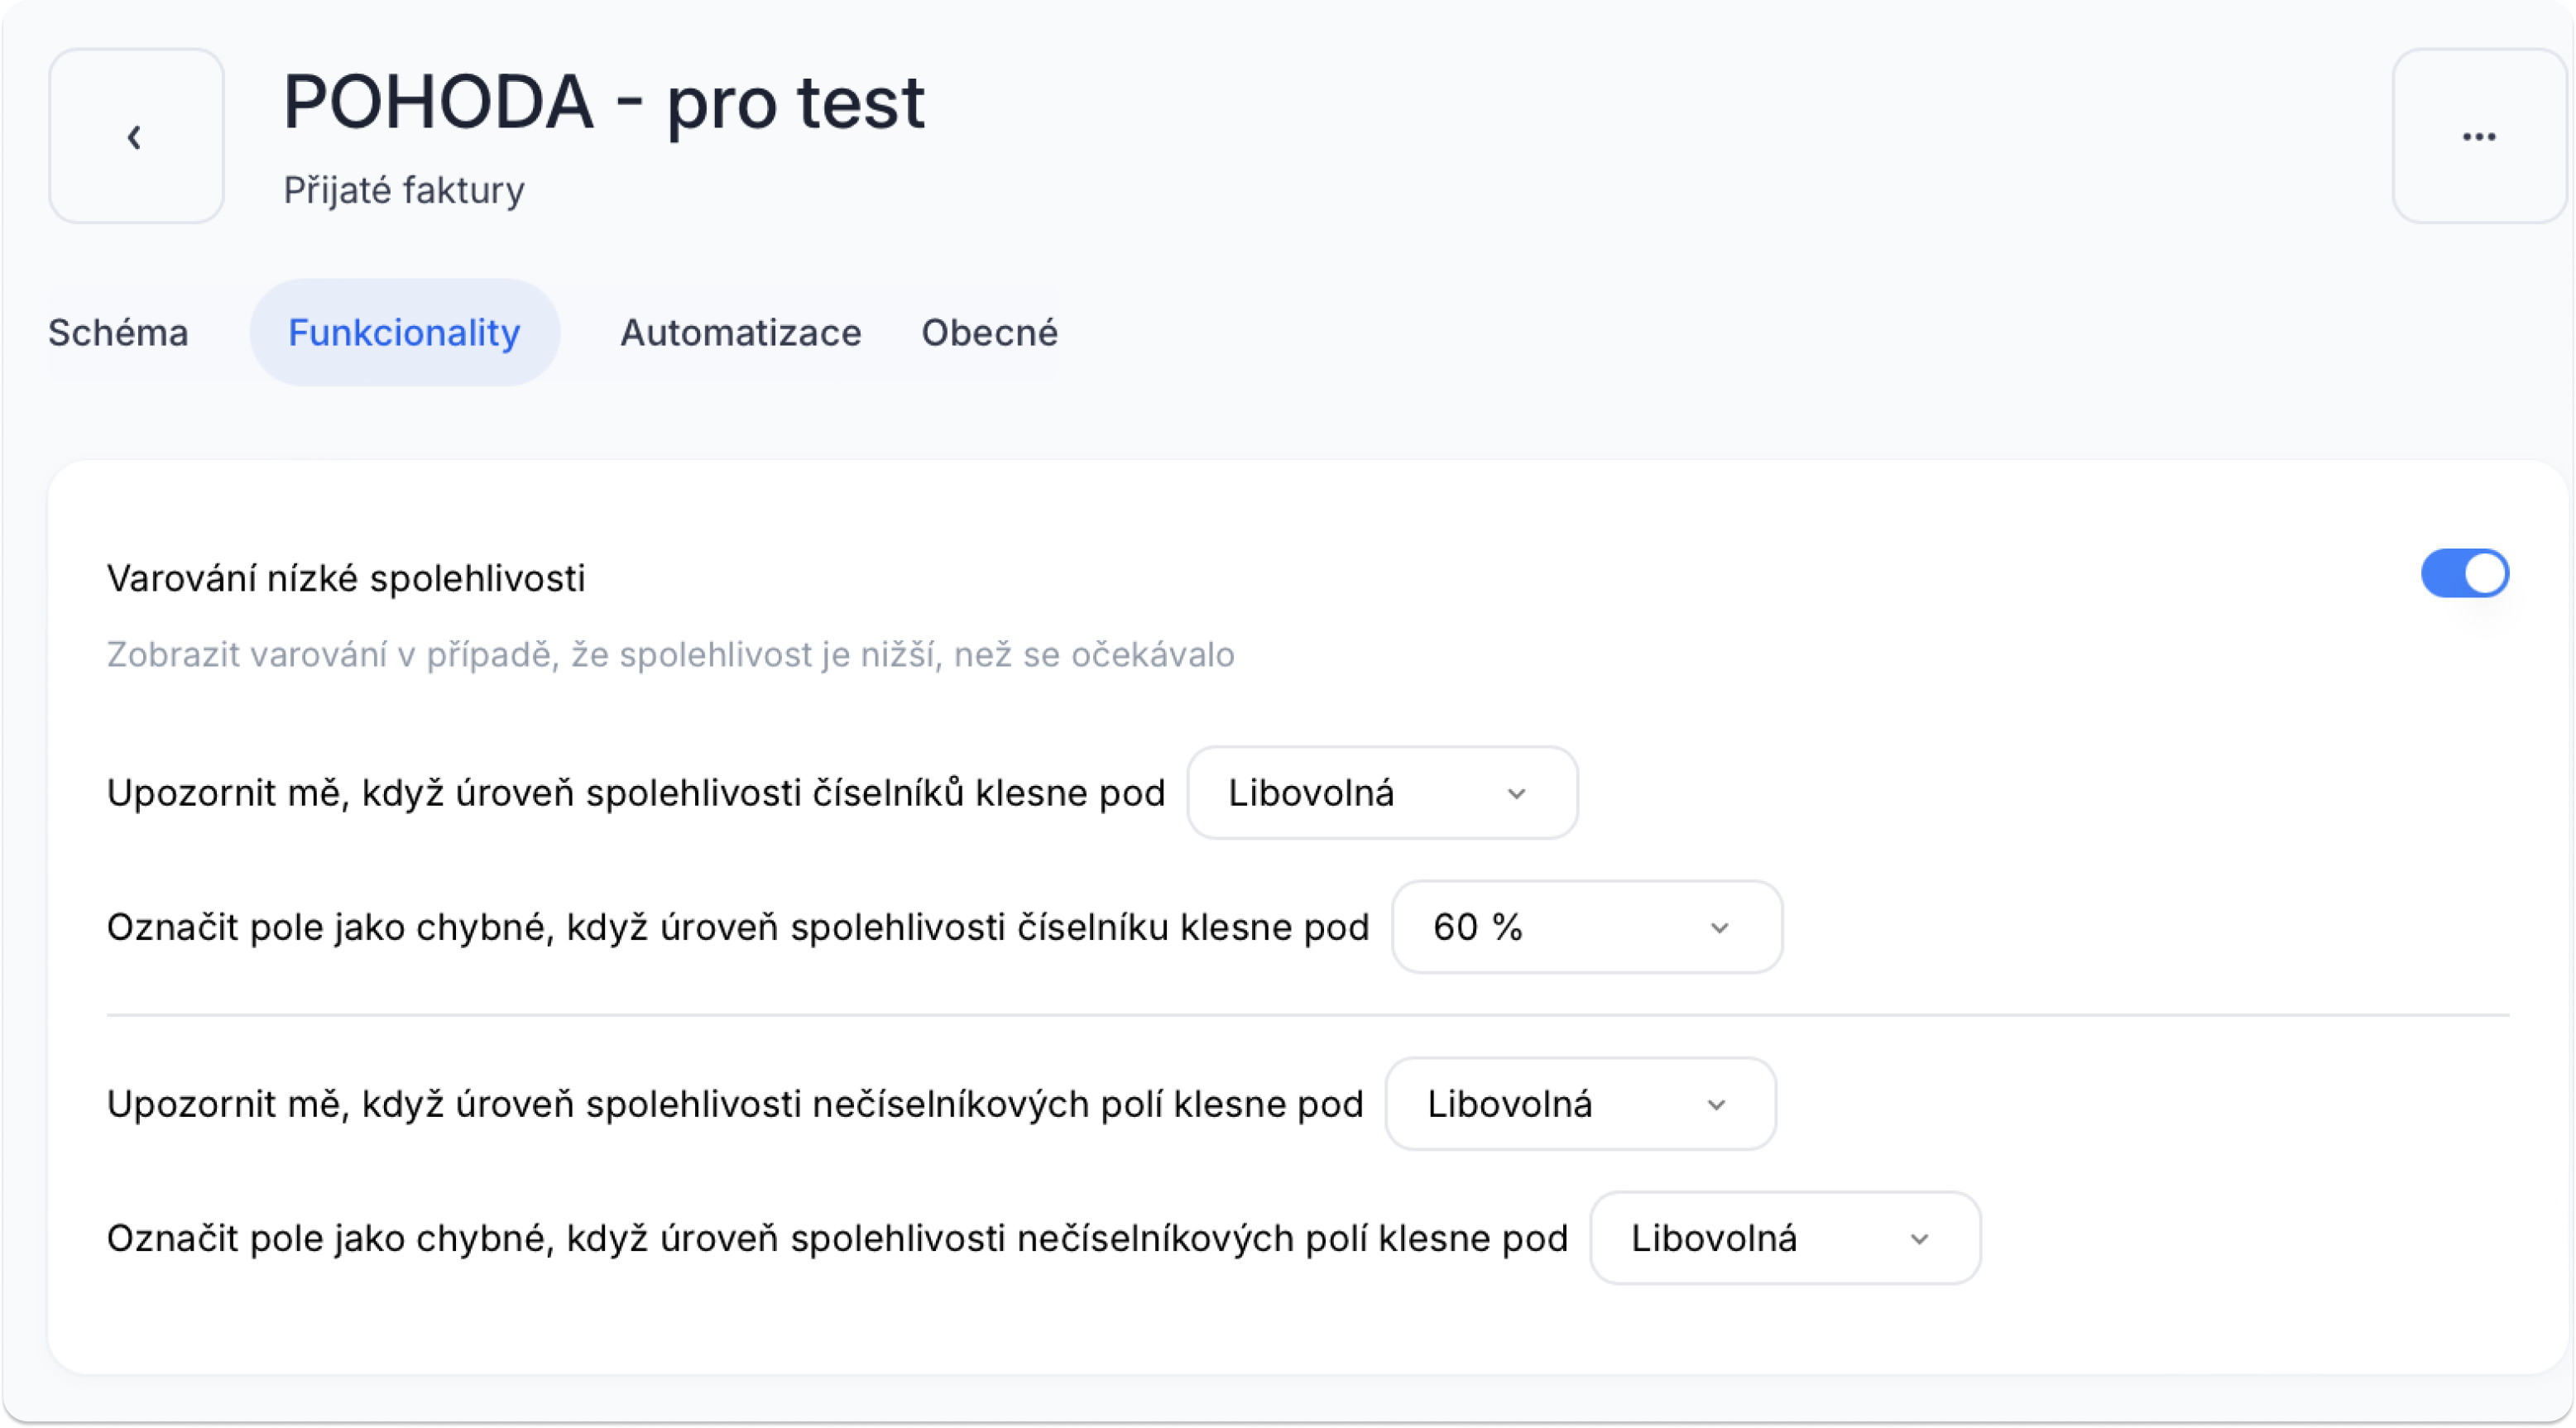Click the POHODA - pro test title

click(x=604, y=102)
